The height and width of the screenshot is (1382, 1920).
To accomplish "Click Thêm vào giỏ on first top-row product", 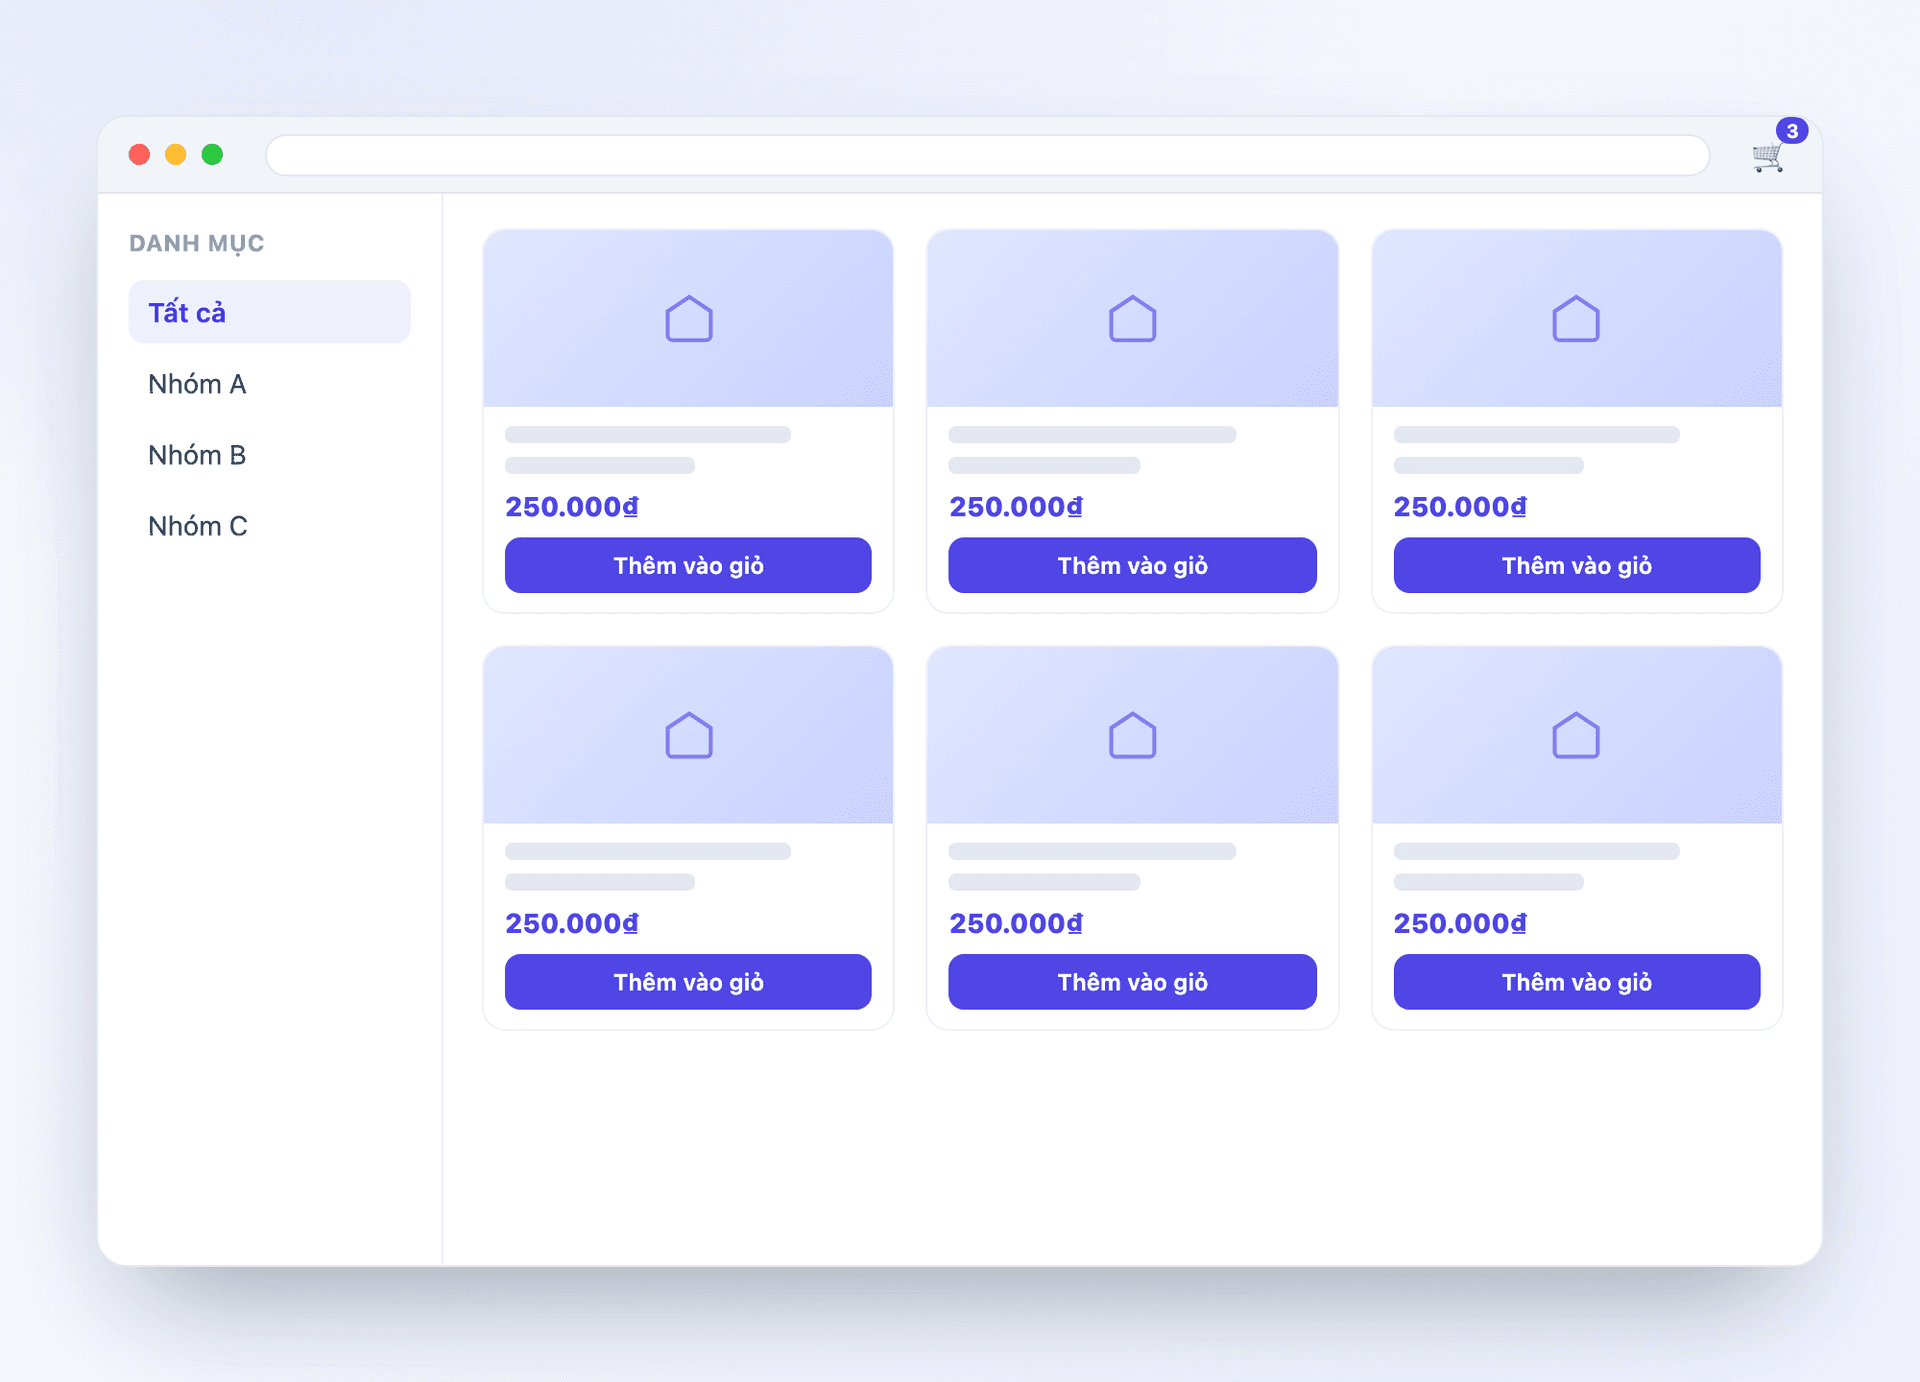I will tap(688, 565).
